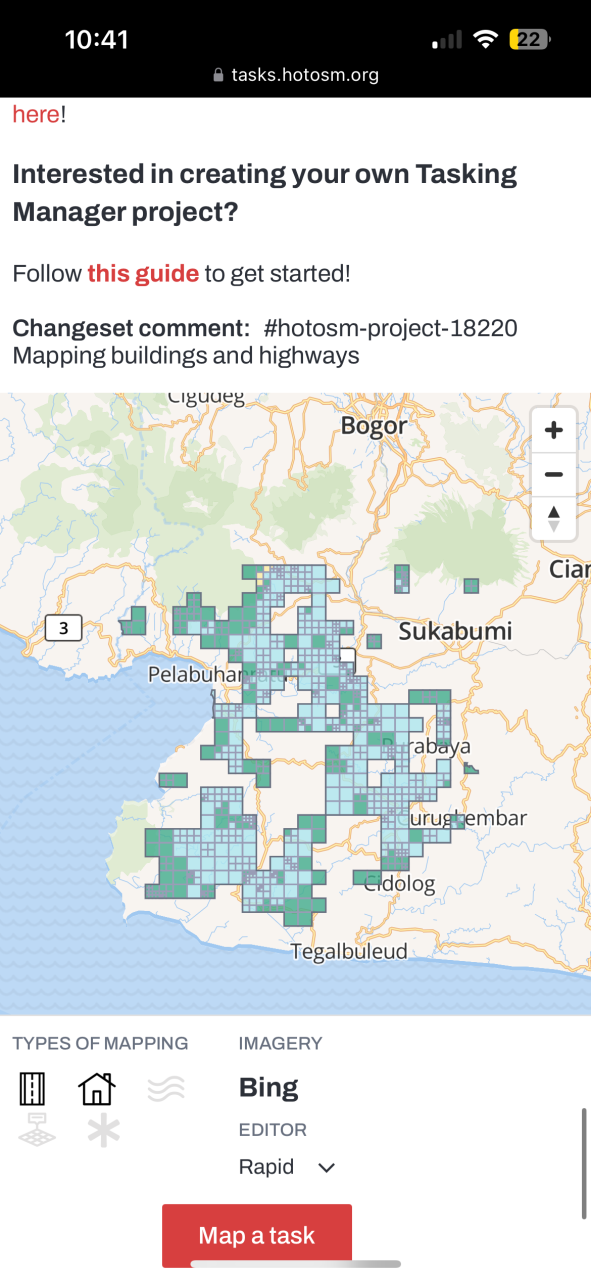Tap the roads mapping type icon

(33, 1088)
